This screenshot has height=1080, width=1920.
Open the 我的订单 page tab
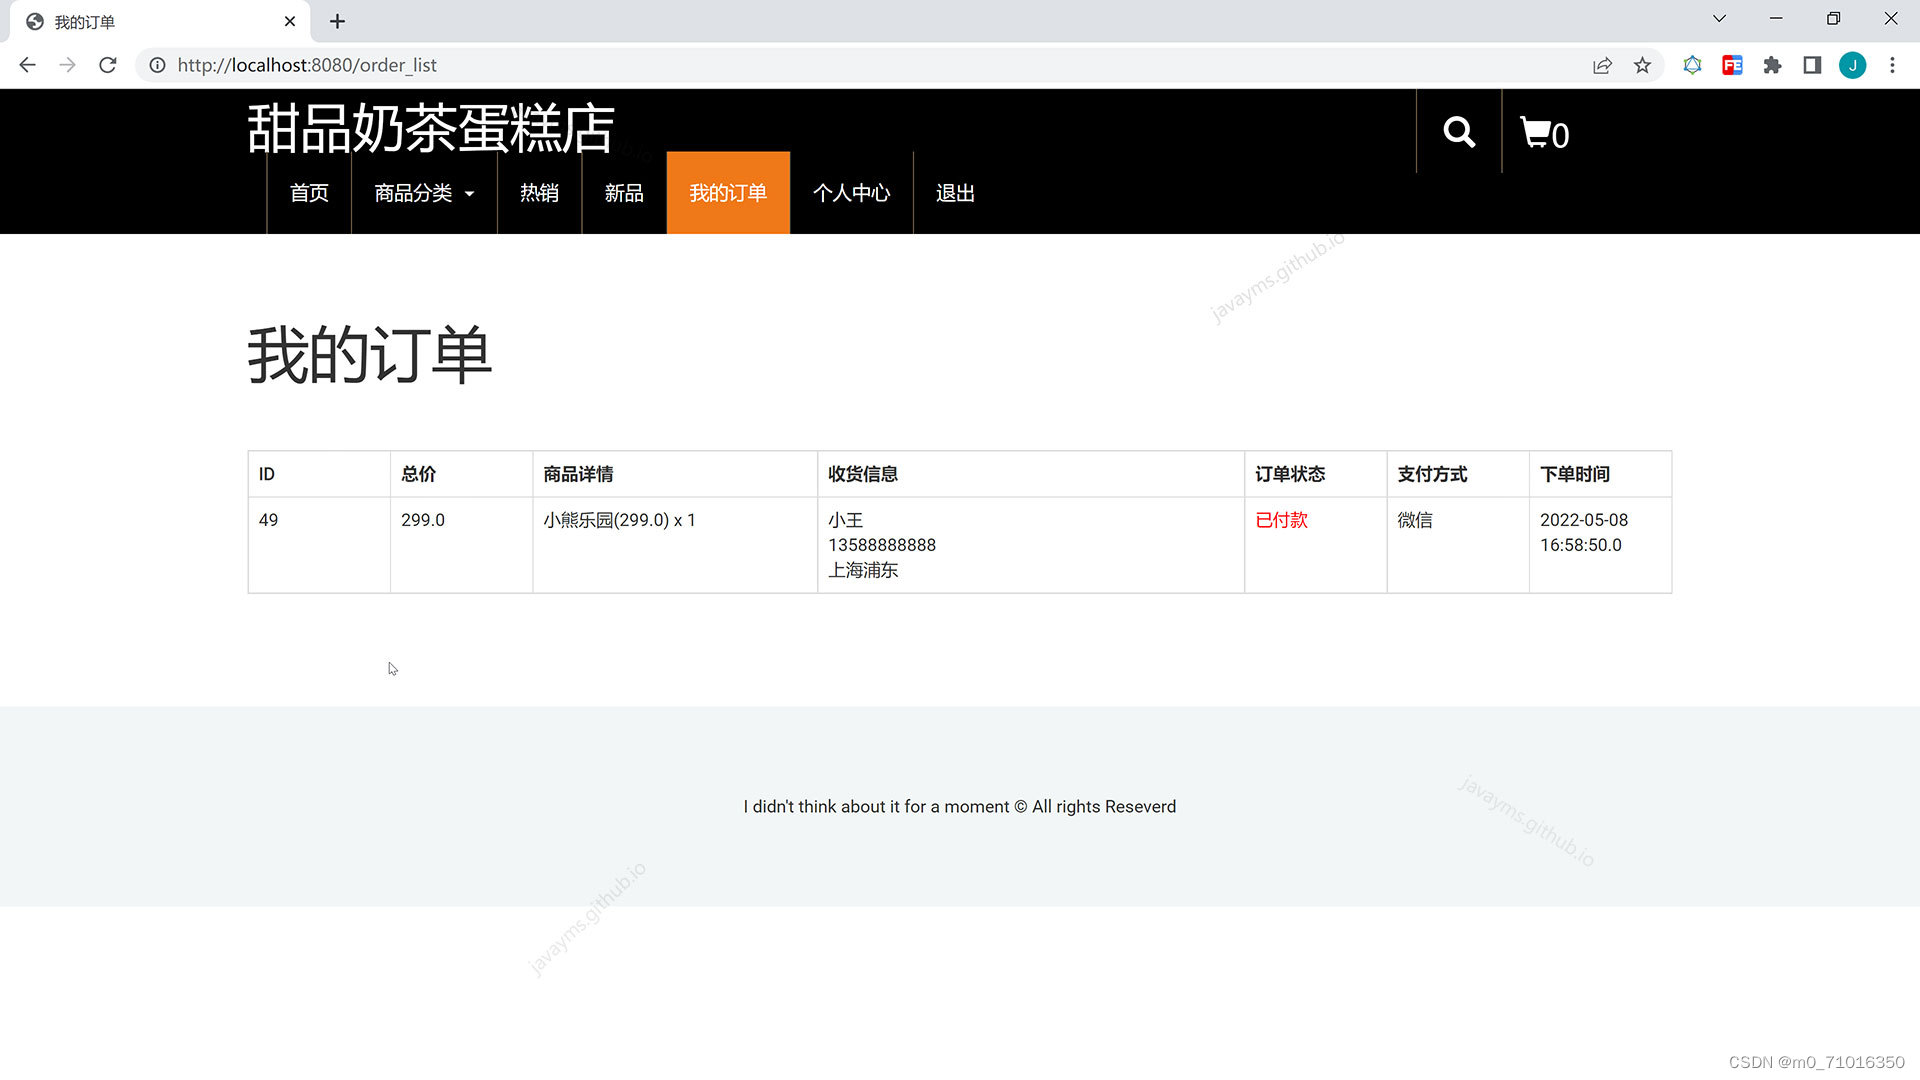click(x=728, y=193)
